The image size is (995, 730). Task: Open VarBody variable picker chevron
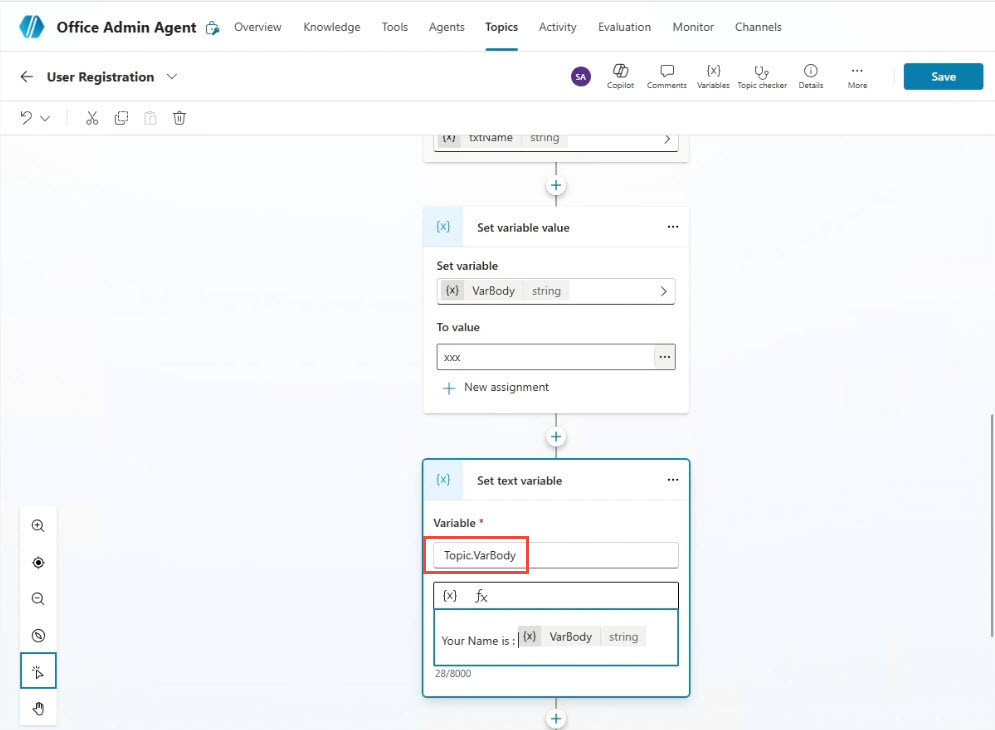click(x=663, y=291)
